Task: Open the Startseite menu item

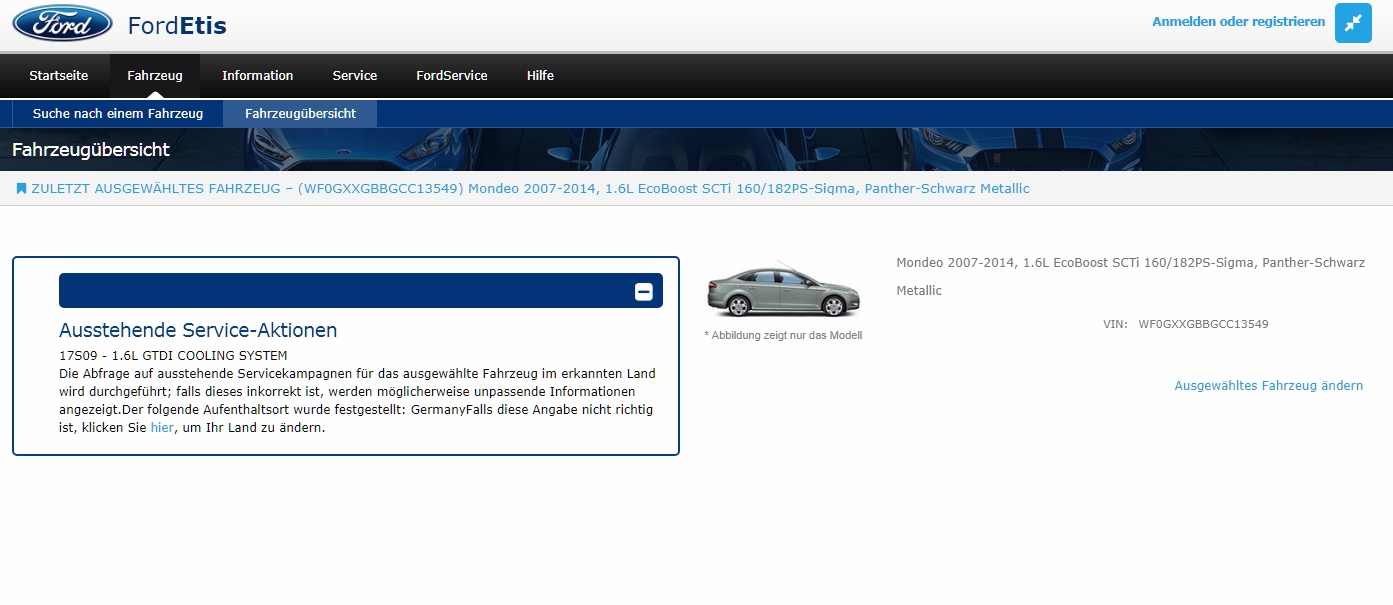Action: tap(58, 76)
